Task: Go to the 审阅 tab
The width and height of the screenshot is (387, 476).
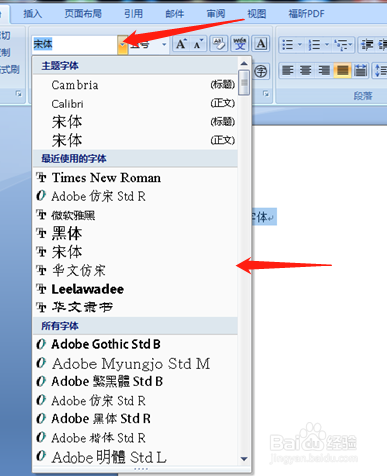Action: [216, 14]
